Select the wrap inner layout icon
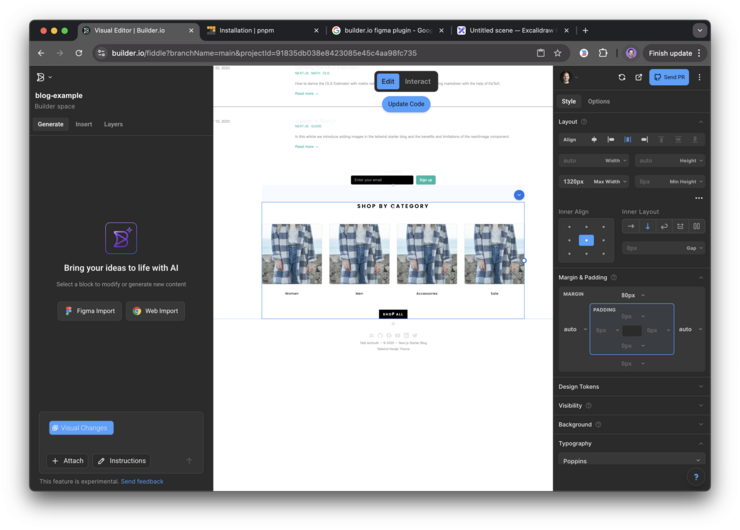Screen dimensions: 740x530 [x=664, y=227]
